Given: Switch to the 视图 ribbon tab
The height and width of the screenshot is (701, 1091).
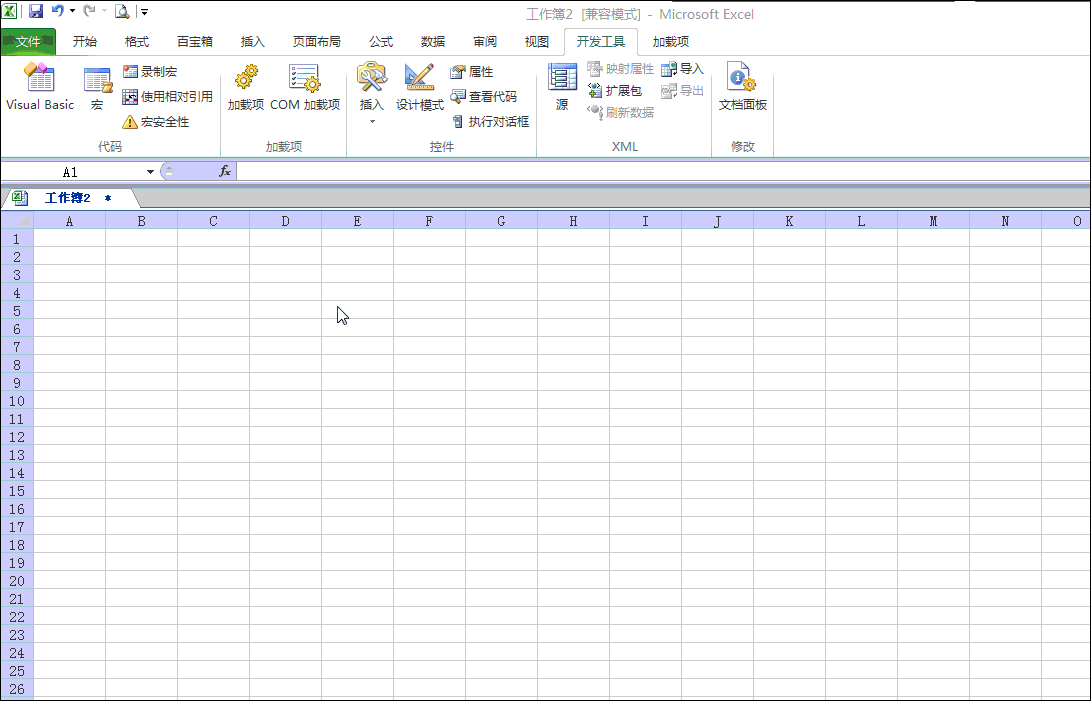Looking at the screenshot, I should click(x=536, y=41).
